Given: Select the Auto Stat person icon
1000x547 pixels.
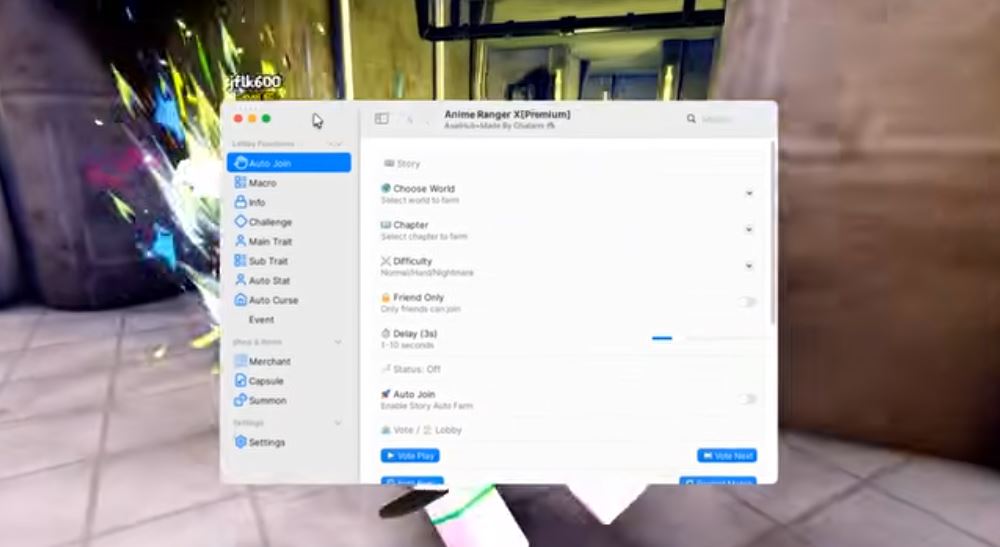Looking at the screenshot, I should (240, 280).
